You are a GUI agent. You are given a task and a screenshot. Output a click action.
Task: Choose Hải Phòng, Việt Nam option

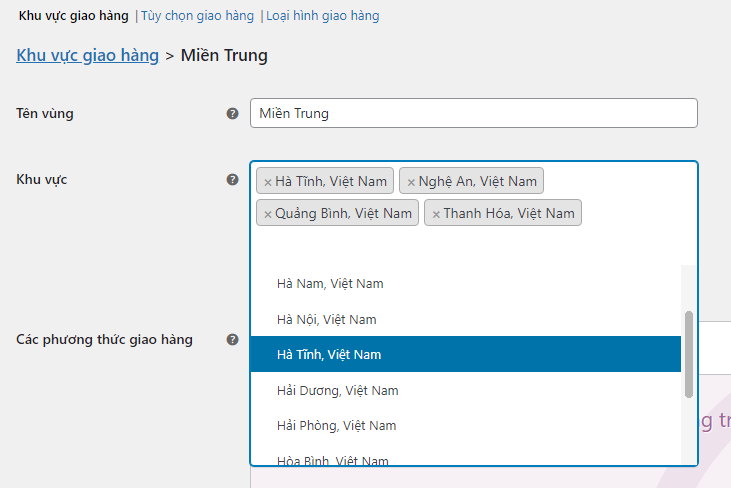pyautogui.click(x=336, y=426)
